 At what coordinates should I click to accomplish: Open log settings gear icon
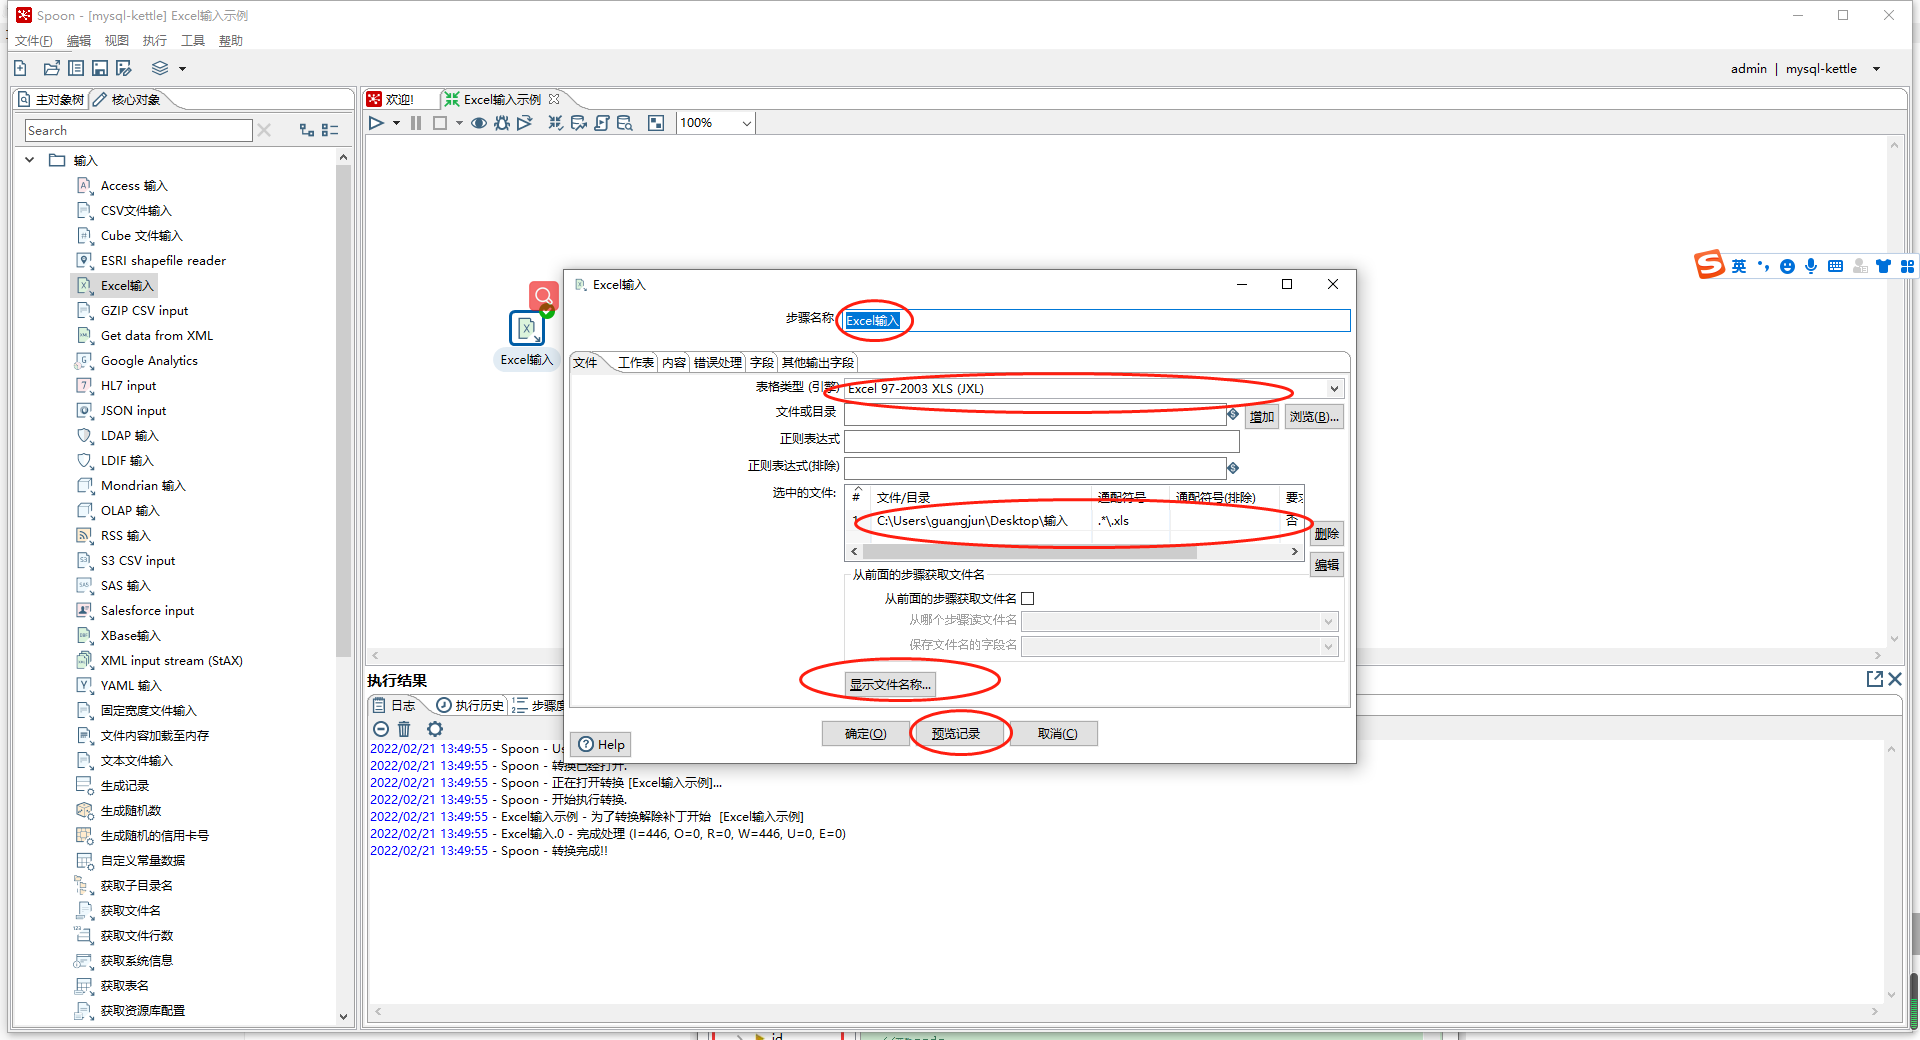coord(434,729)
